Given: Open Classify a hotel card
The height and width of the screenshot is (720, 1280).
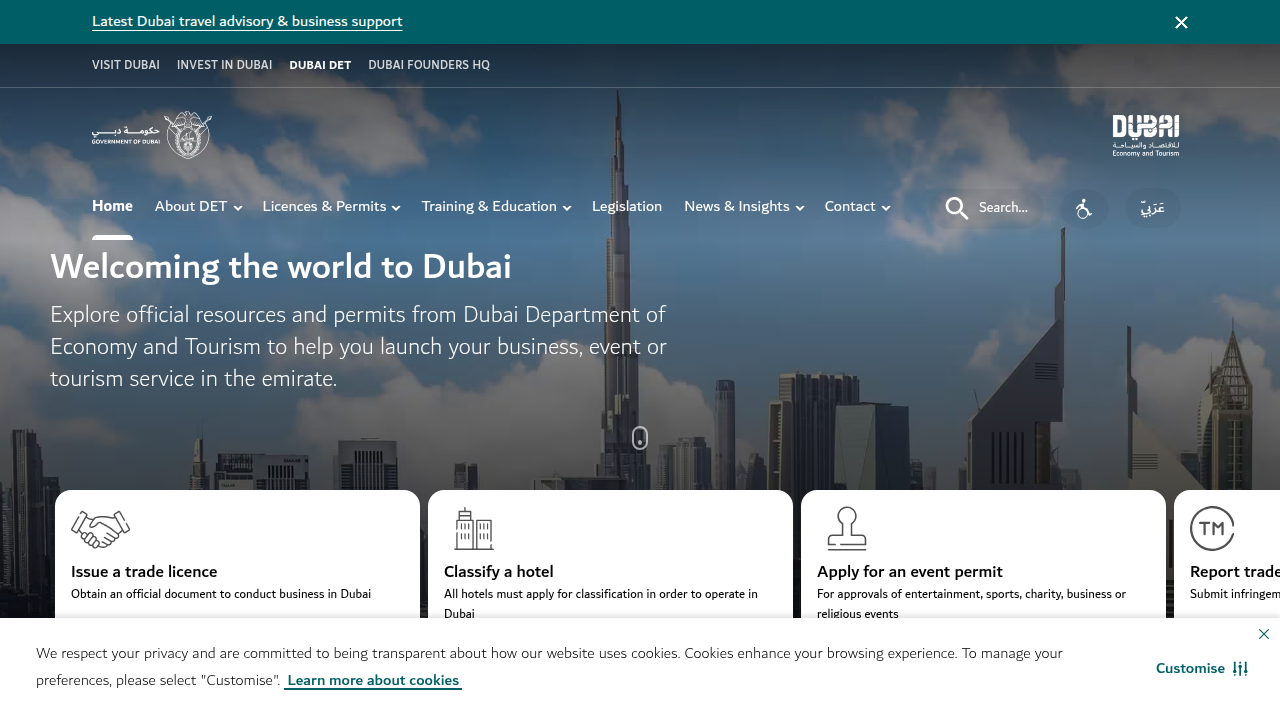Looking at the screenshot, I should pos(610,555).
